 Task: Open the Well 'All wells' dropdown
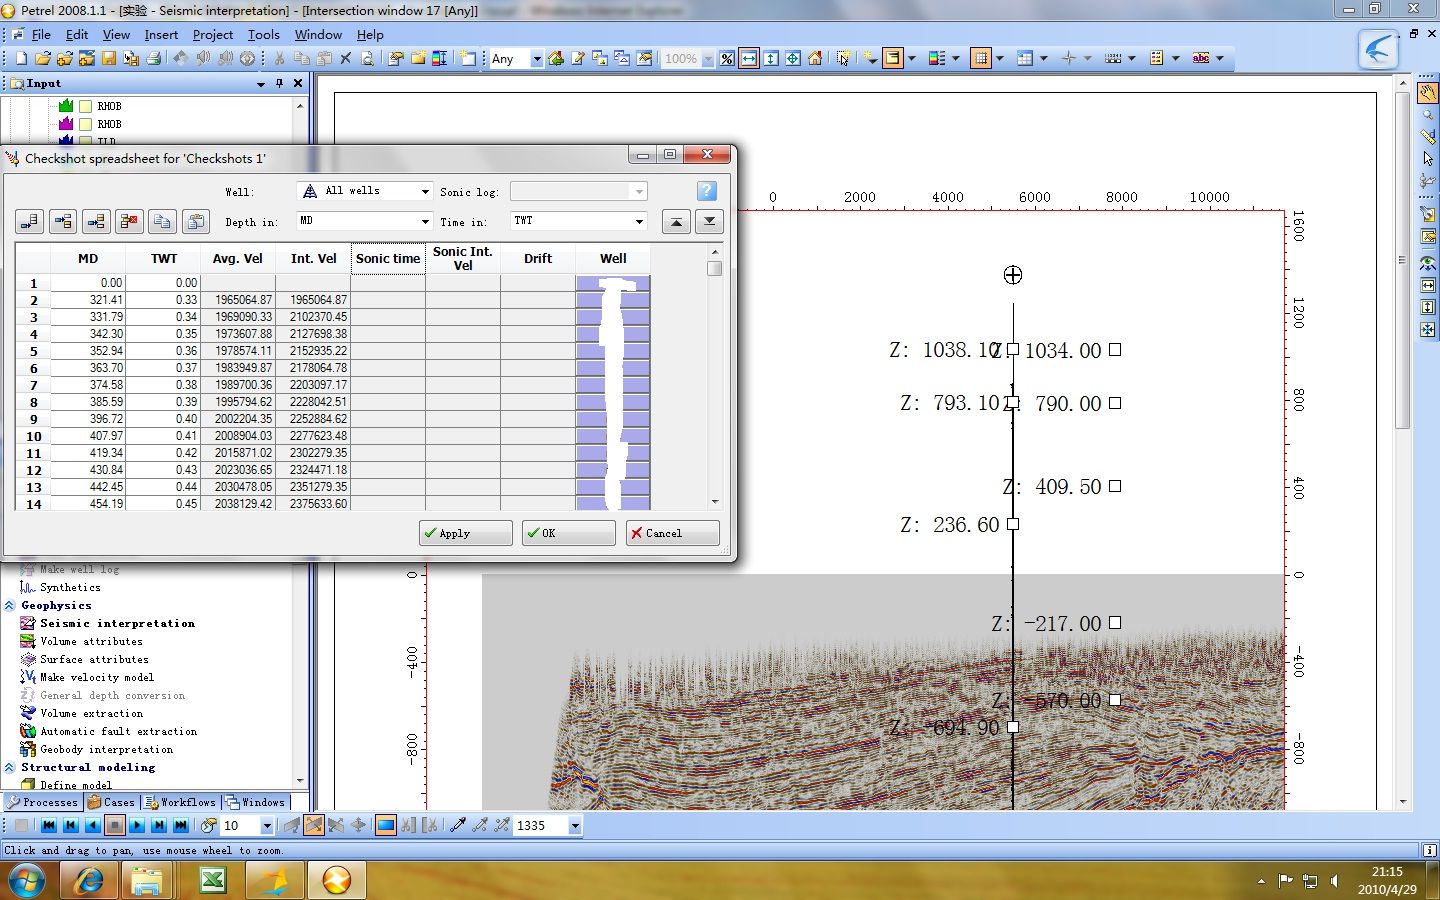pyautogui.click(x=425, y=191)
